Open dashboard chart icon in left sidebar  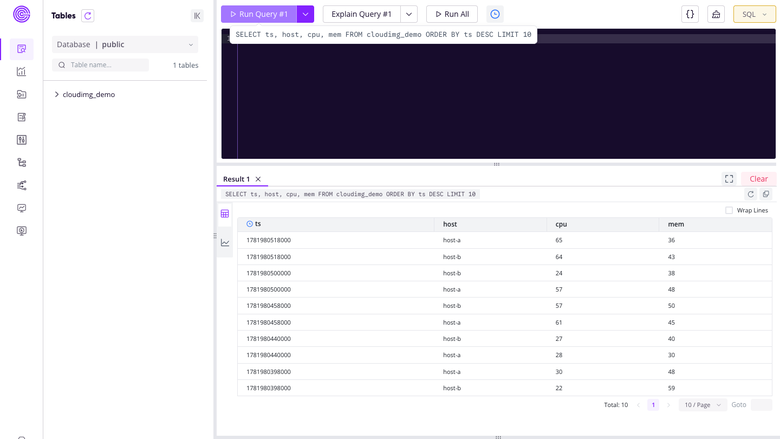tap(21, 72)
